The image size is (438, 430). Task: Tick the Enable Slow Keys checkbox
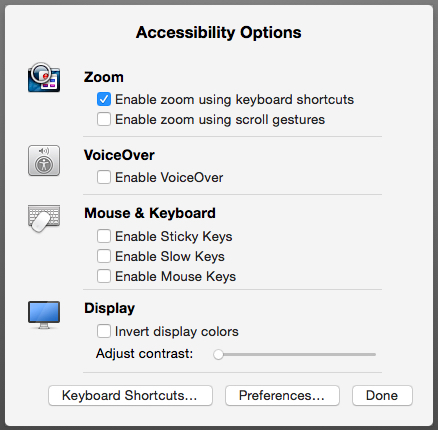104,256
